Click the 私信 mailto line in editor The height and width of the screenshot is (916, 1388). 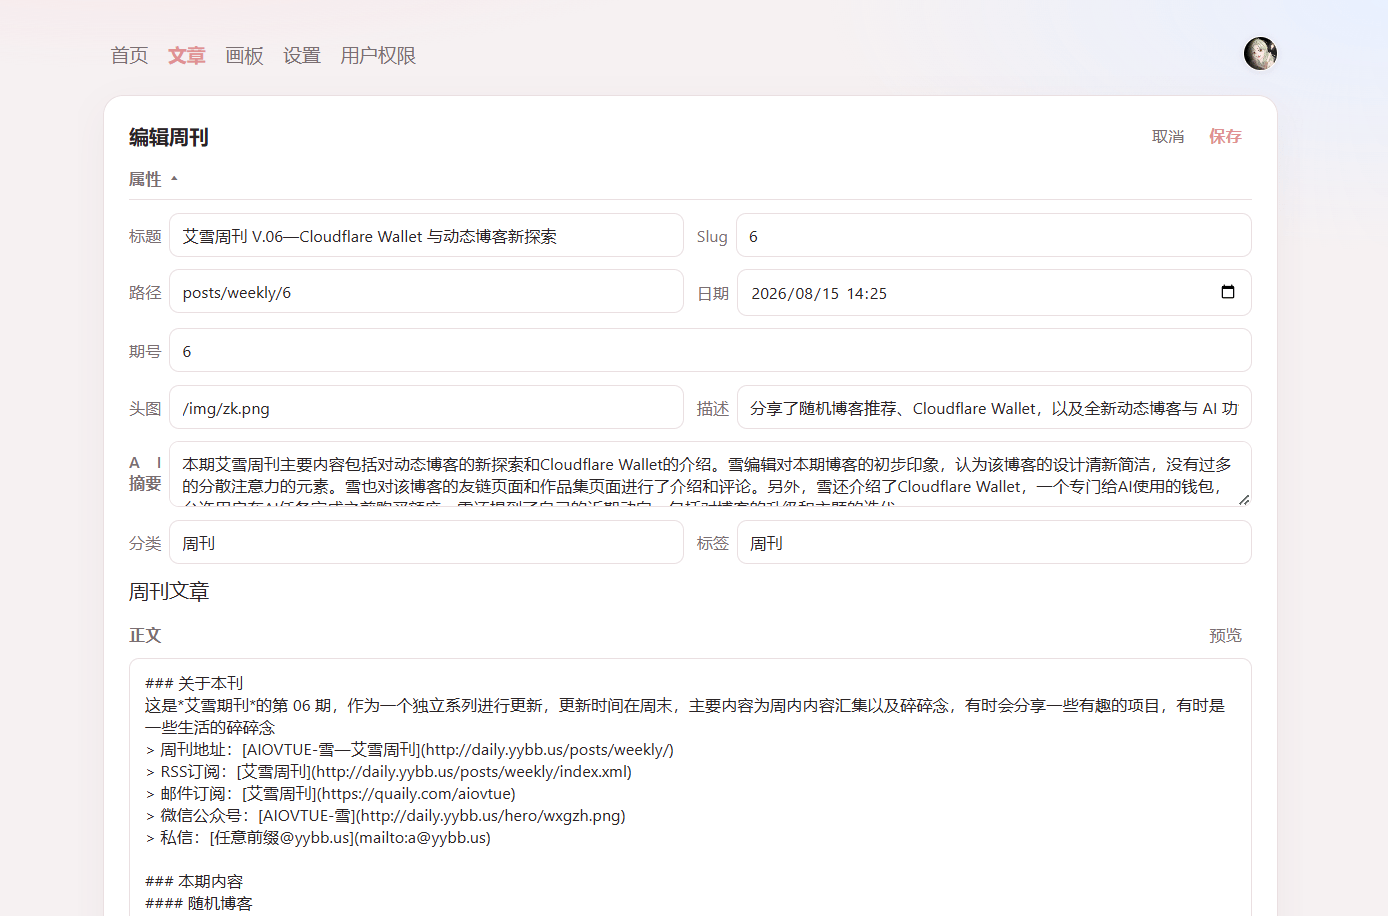(x=318, y=837)
